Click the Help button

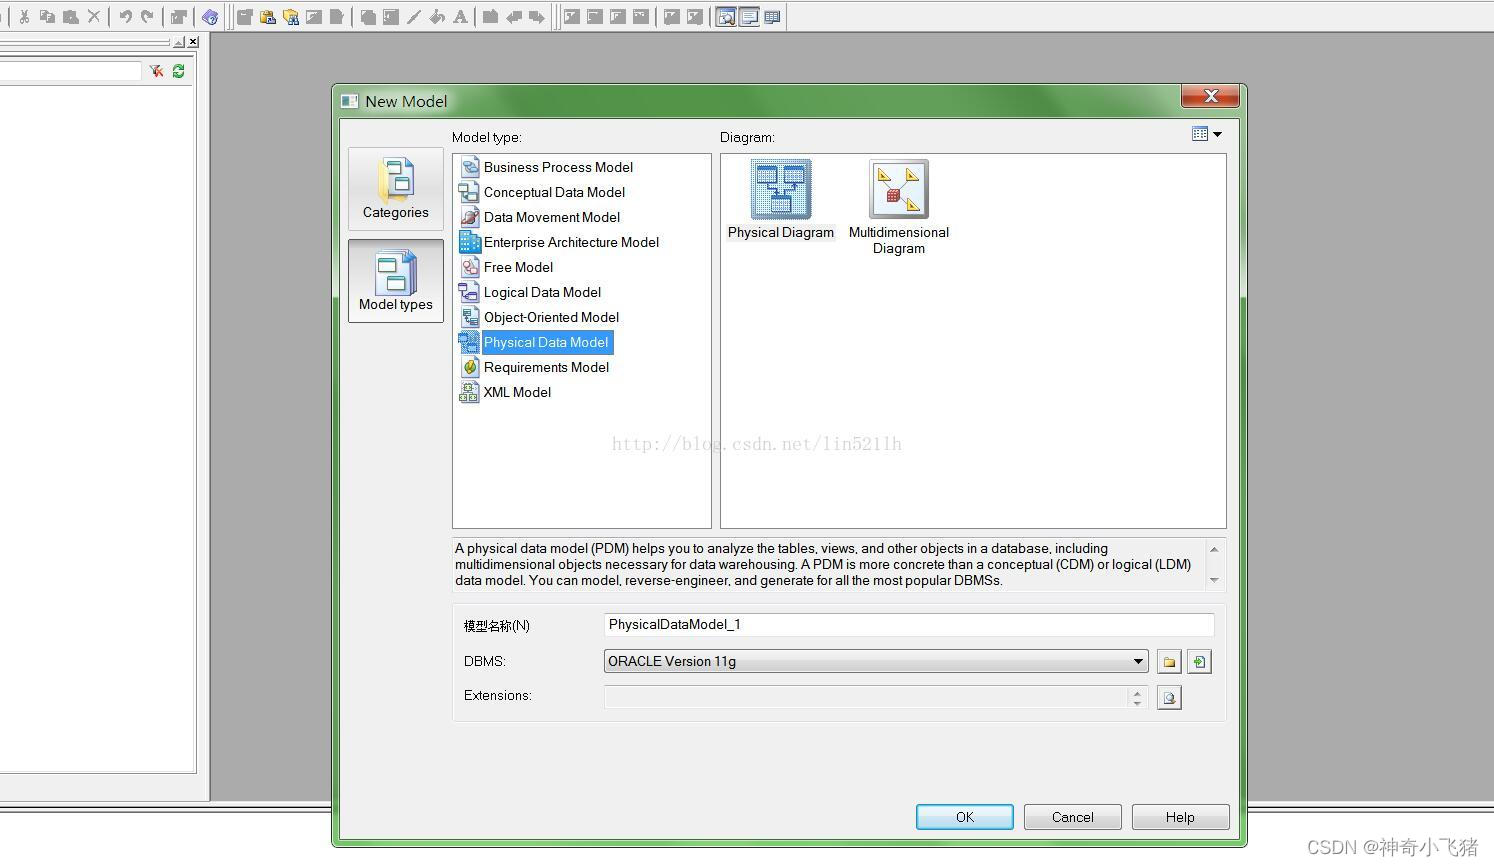tap(1179, 816)
